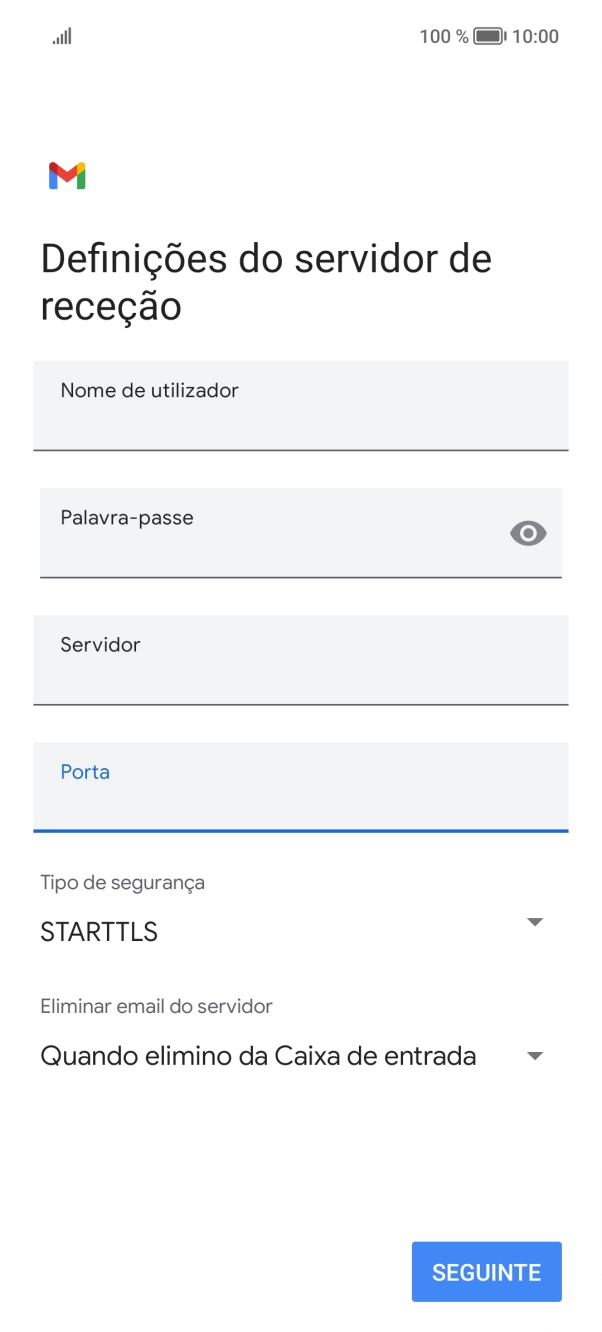Hide the password with the eye toggle

529,533
